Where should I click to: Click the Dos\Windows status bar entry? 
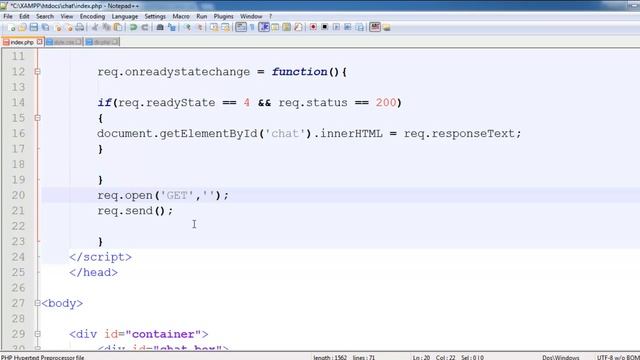click(x=560, y=357)
